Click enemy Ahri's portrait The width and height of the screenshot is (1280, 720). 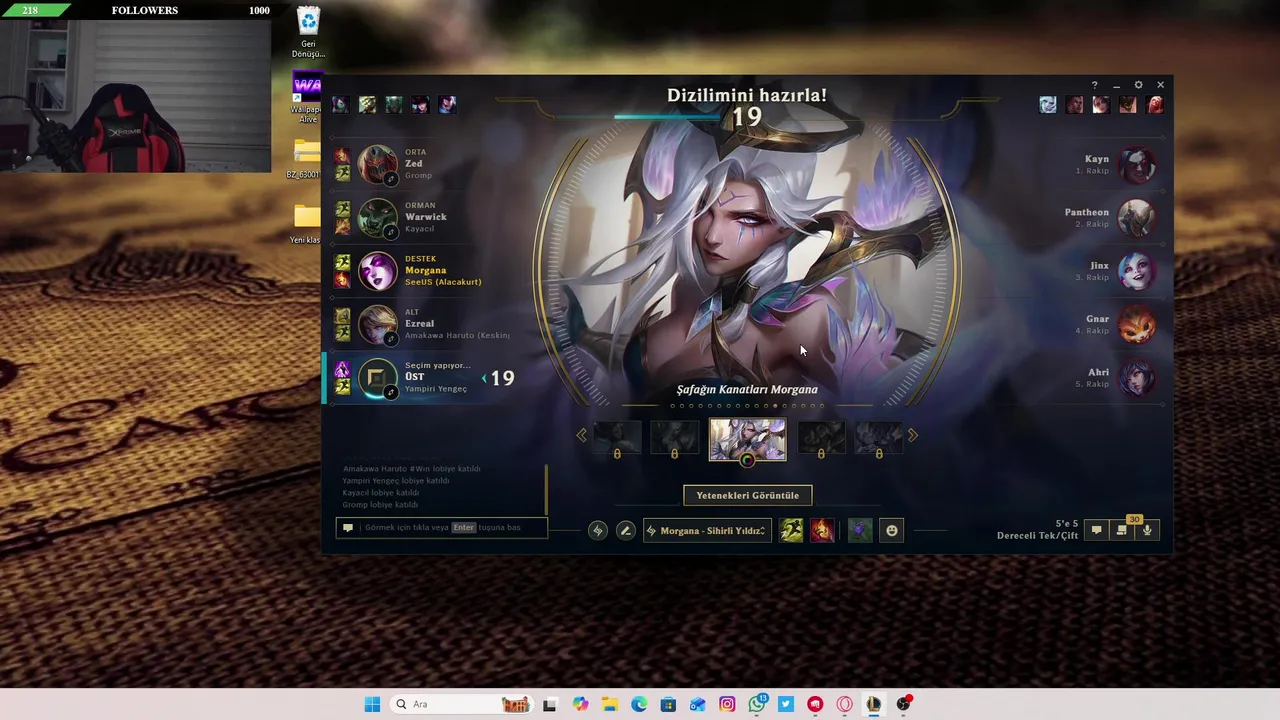click(1137, 378)
